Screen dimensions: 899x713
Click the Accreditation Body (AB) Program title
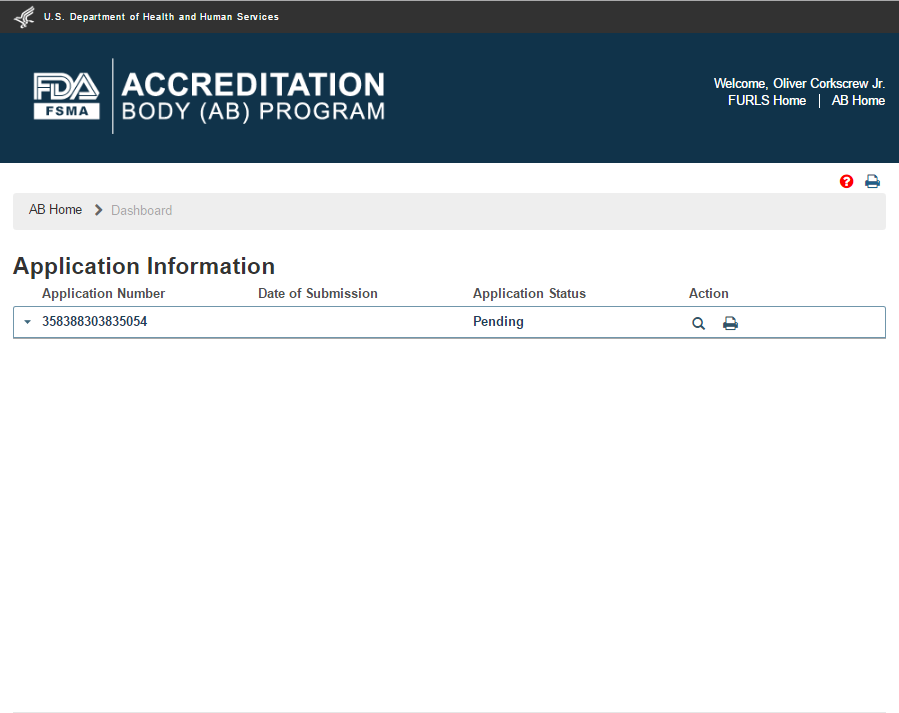[253, 96]
